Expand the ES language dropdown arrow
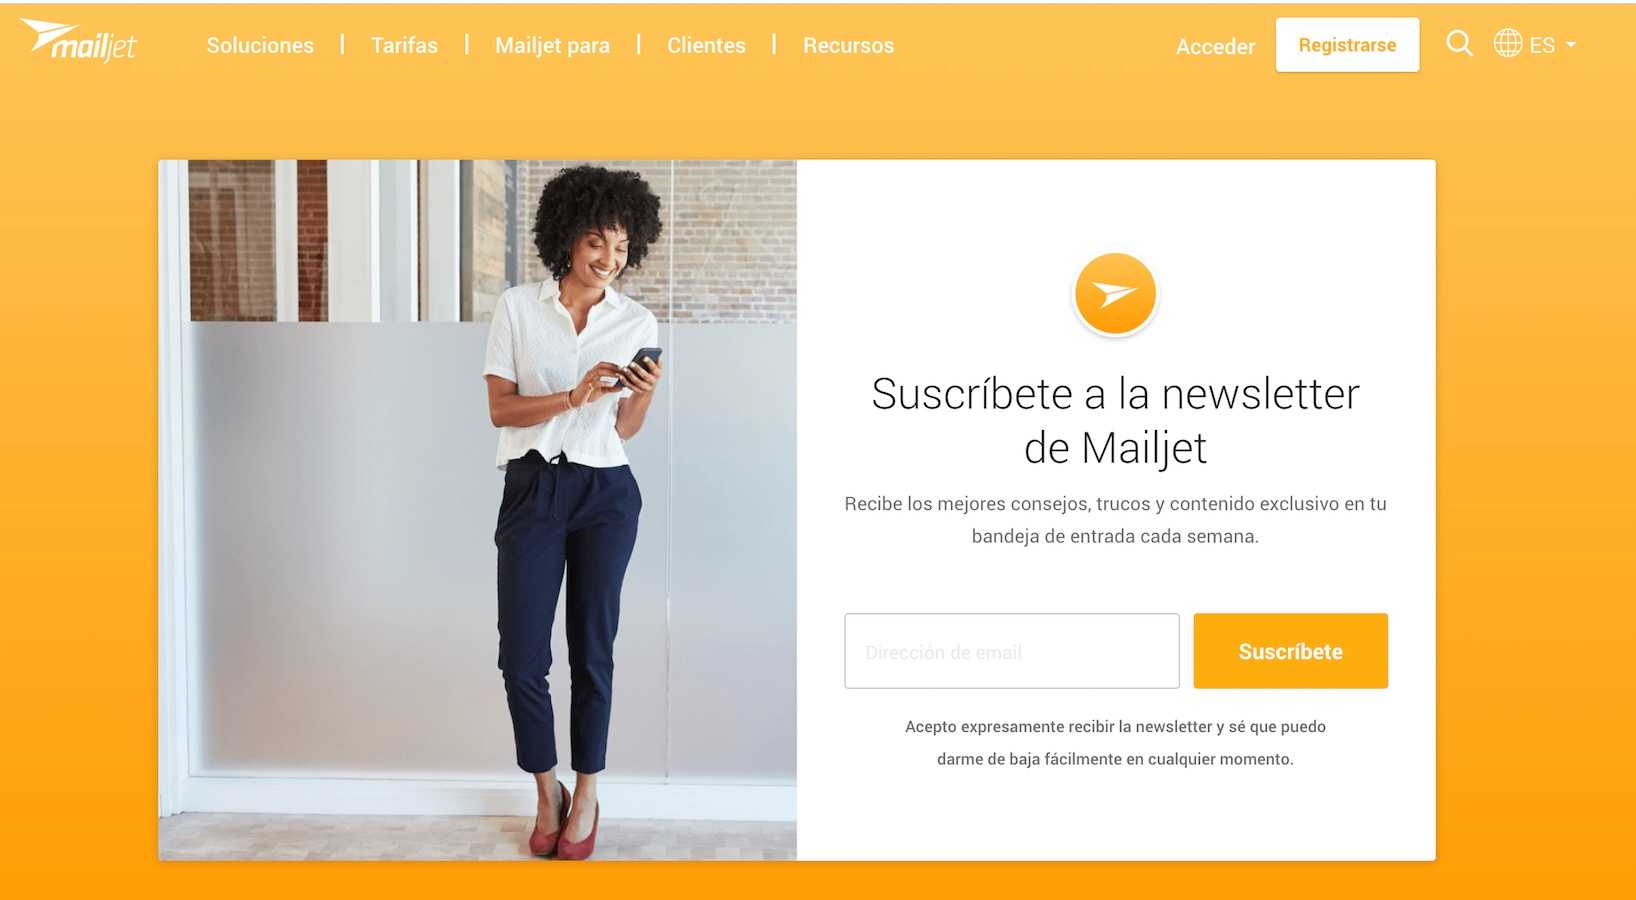Screen dimensions: 1636x900 [1571, 45]
